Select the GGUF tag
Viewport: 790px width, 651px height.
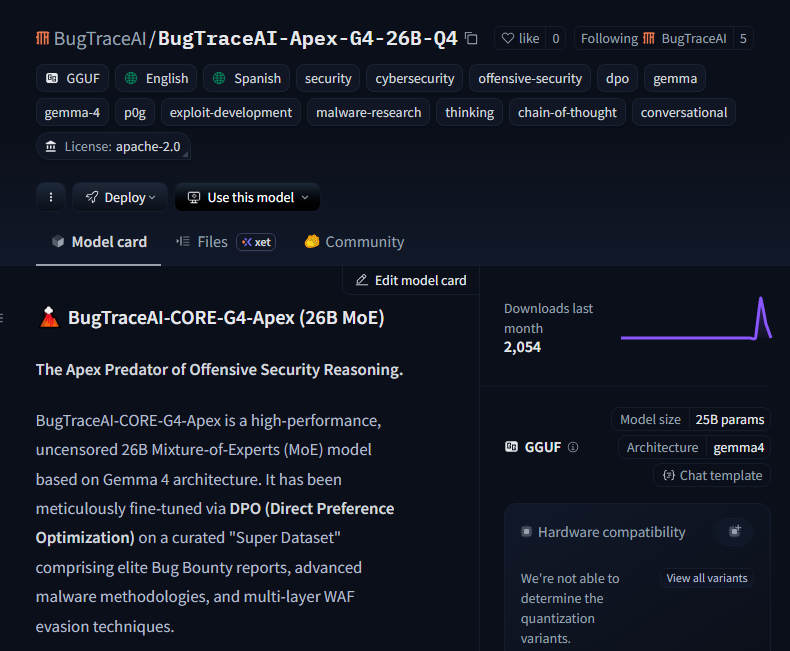pos(73,78)
